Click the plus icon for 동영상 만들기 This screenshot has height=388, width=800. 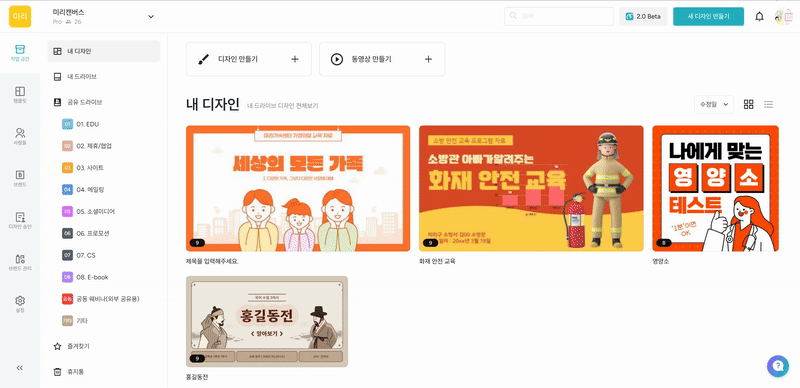click(429, 59)
